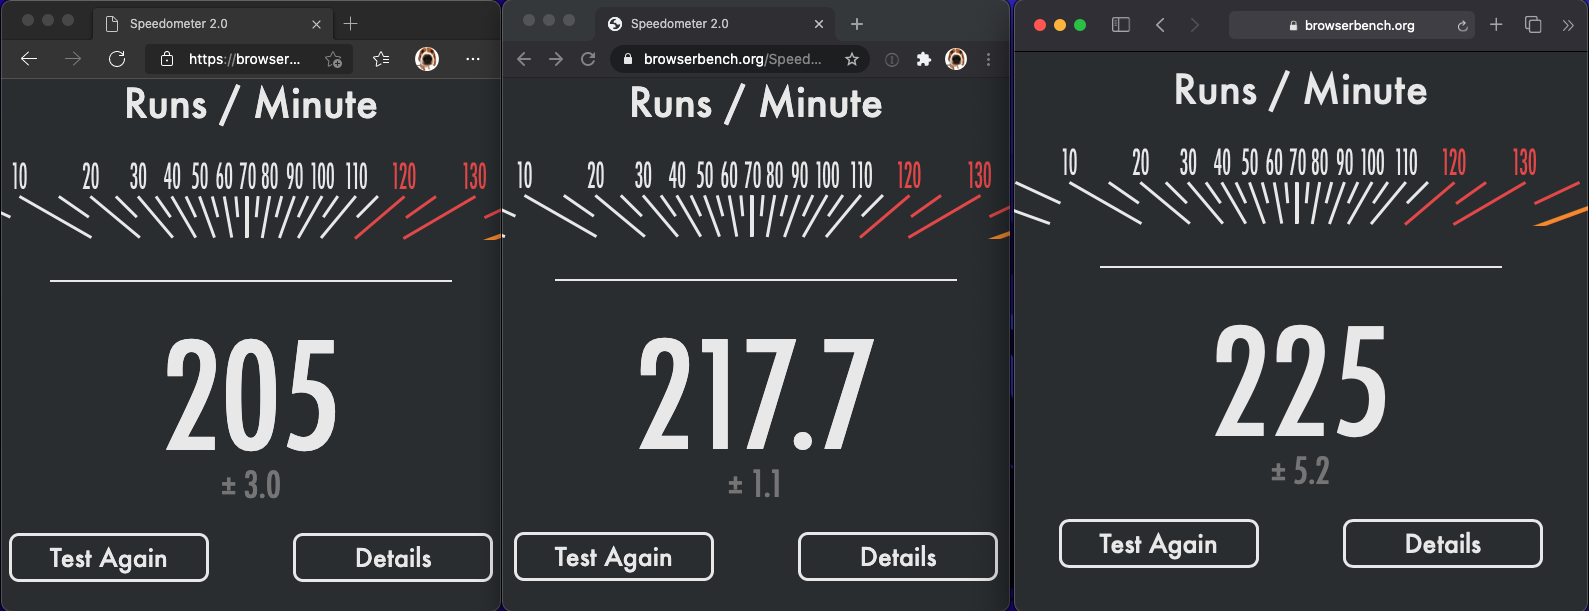
Task: Open a new tab in Edge
Action: pyautogui.click(x=350, y=23)
